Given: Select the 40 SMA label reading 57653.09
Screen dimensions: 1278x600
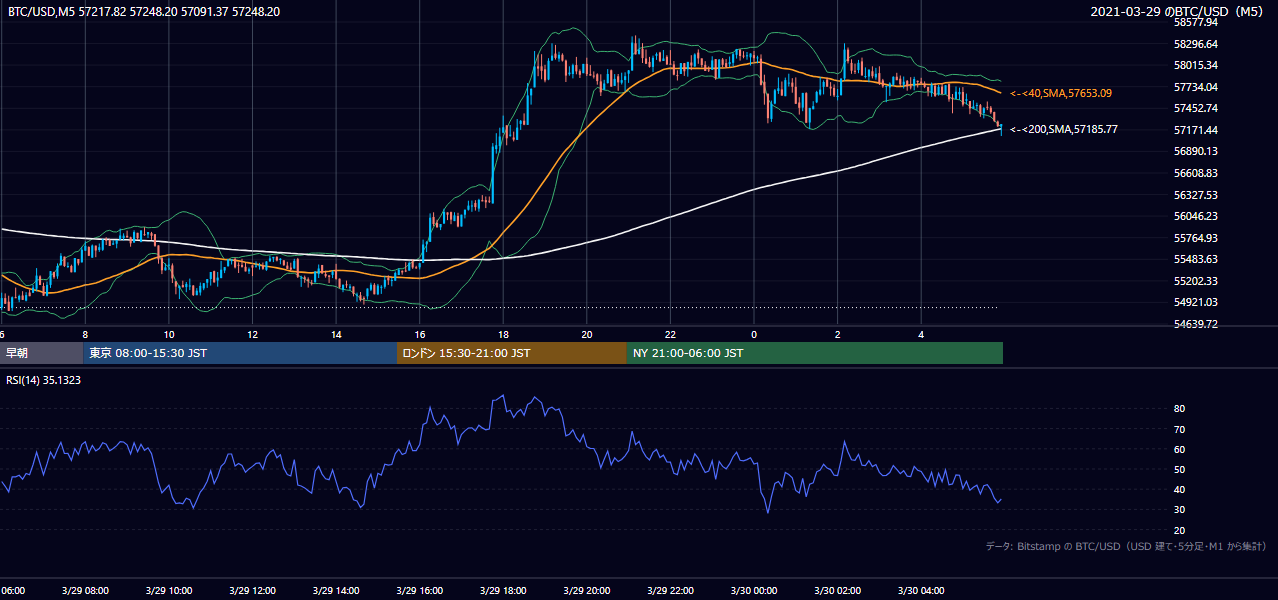Looking at the screenshot, I should (x=1061, y=93).
